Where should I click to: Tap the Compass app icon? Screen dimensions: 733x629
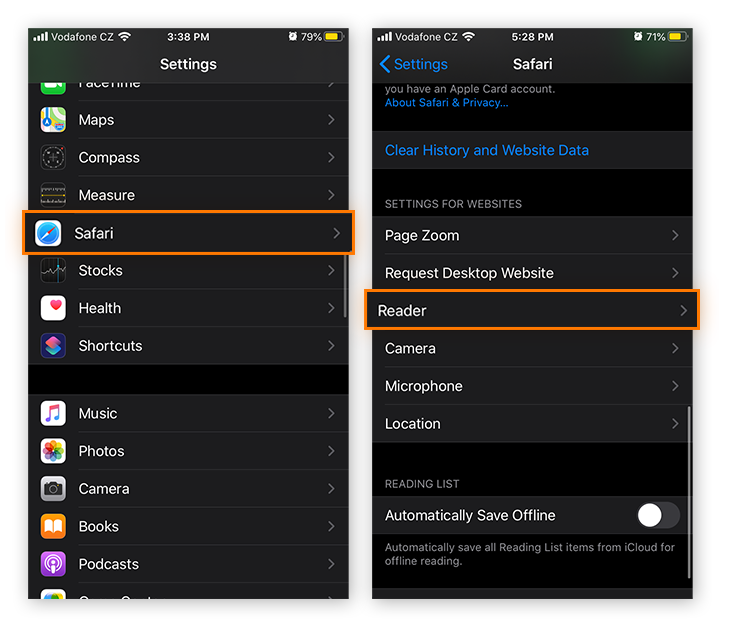coord(53,157)
